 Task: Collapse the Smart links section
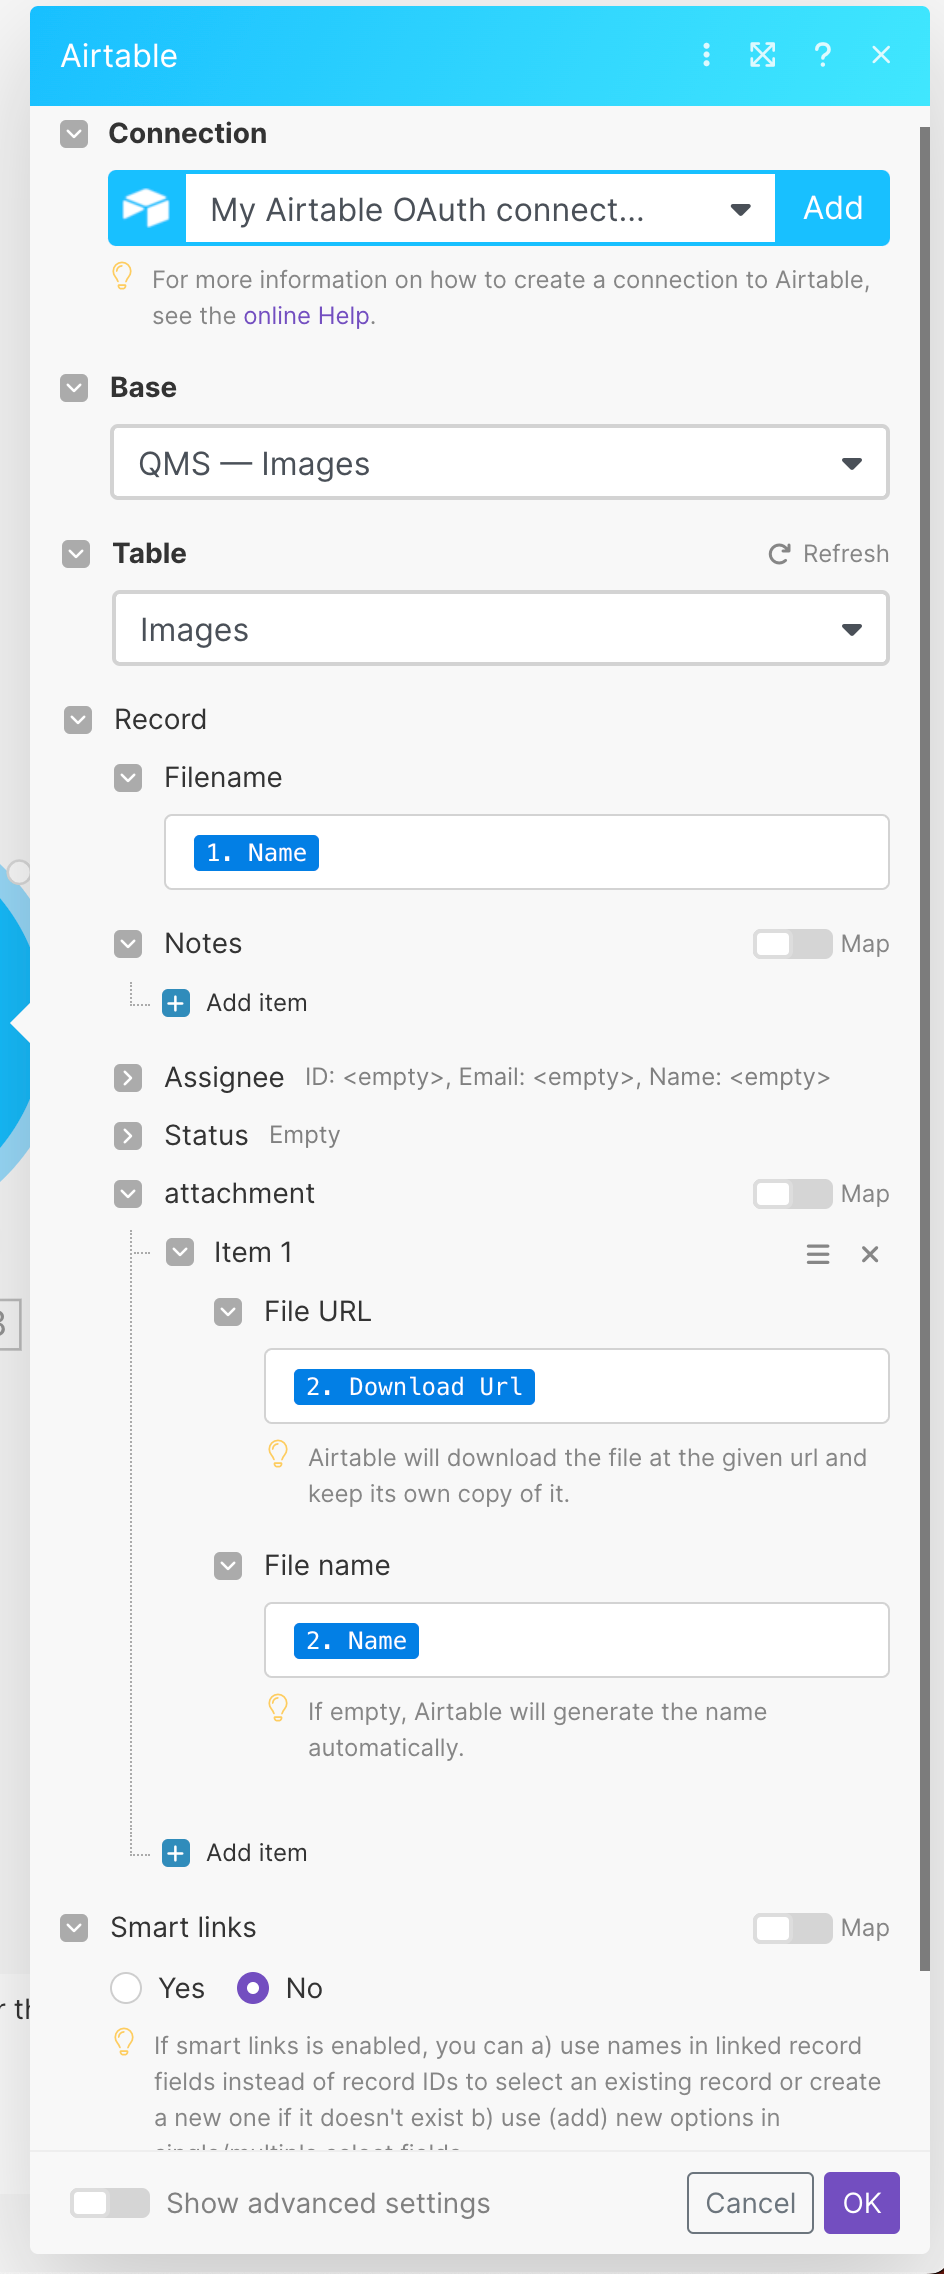(x=75, y=1928)
